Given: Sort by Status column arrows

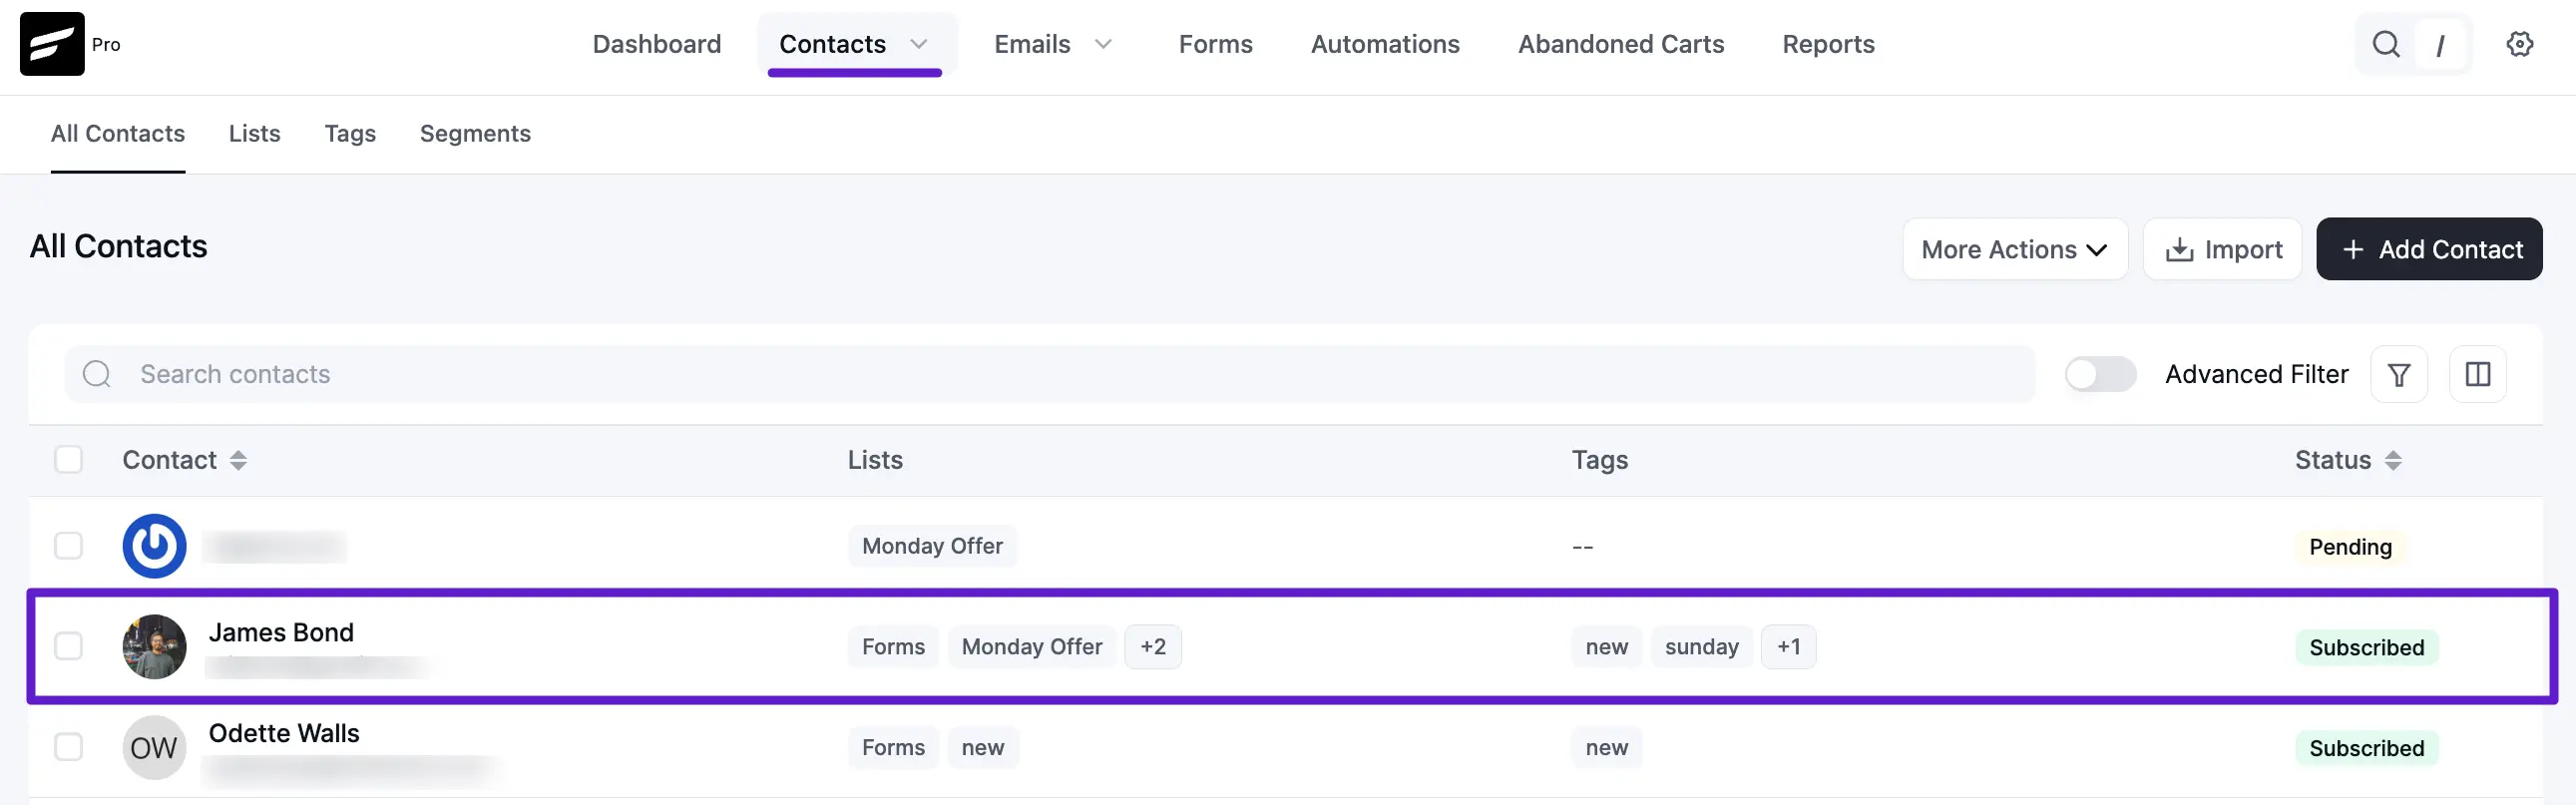Looking at the screenshot, I should point(2392,460).
